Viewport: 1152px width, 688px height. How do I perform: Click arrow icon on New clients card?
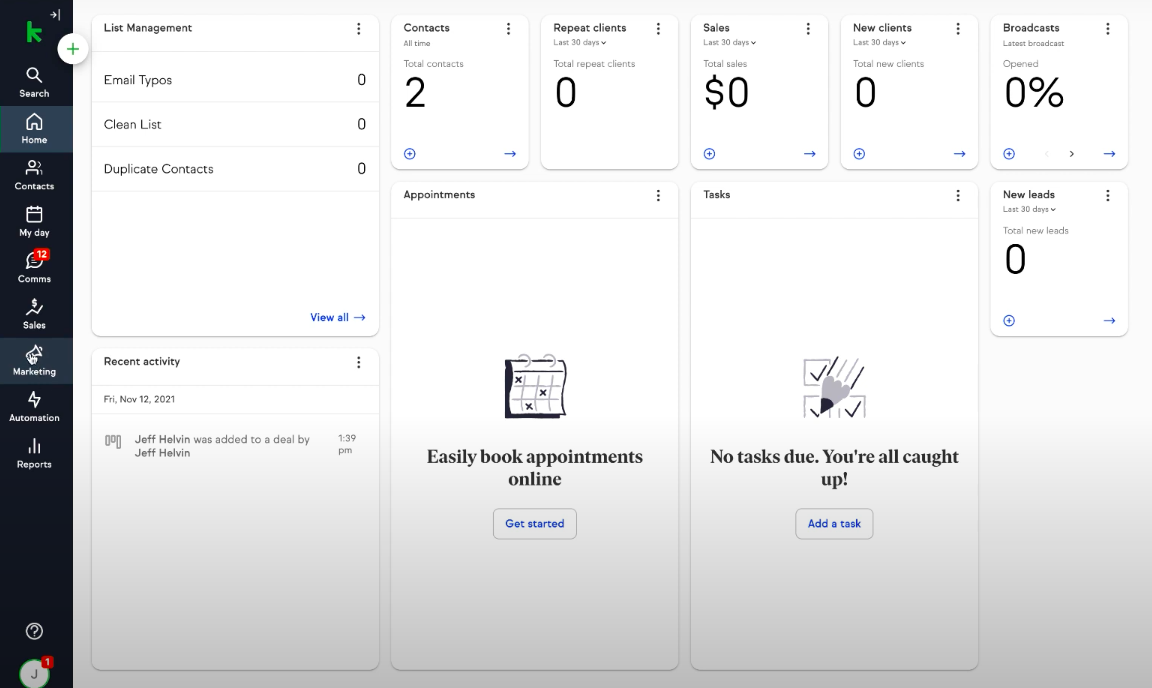(x=960, y=154)
